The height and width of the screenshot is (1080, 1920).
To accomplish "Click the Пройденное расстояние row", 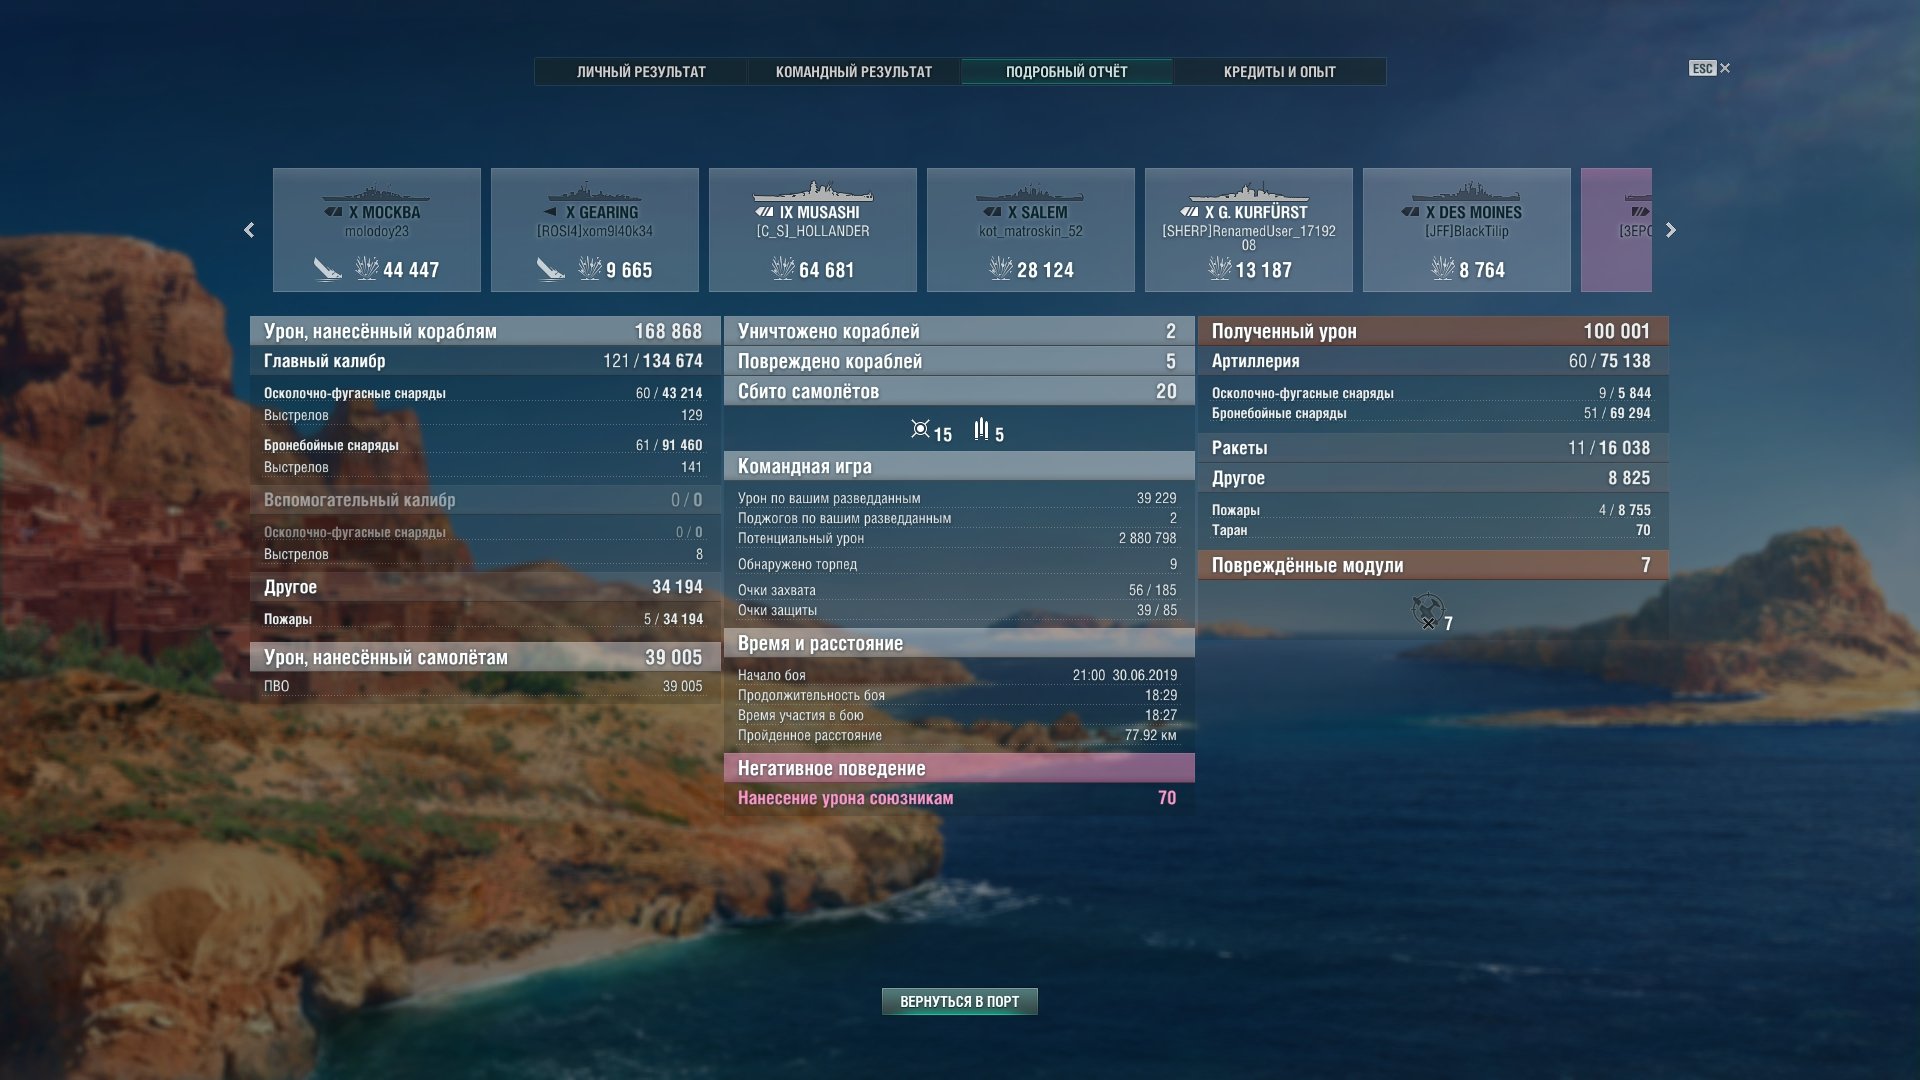I will coord(959,735).
